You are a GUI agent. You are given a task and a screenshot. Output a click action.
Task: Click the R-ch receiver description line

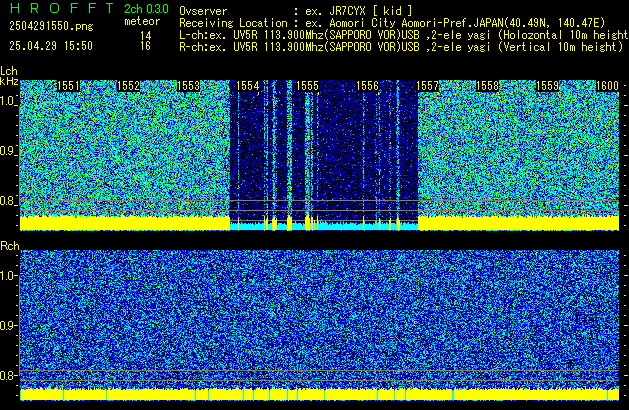point(401,47)
